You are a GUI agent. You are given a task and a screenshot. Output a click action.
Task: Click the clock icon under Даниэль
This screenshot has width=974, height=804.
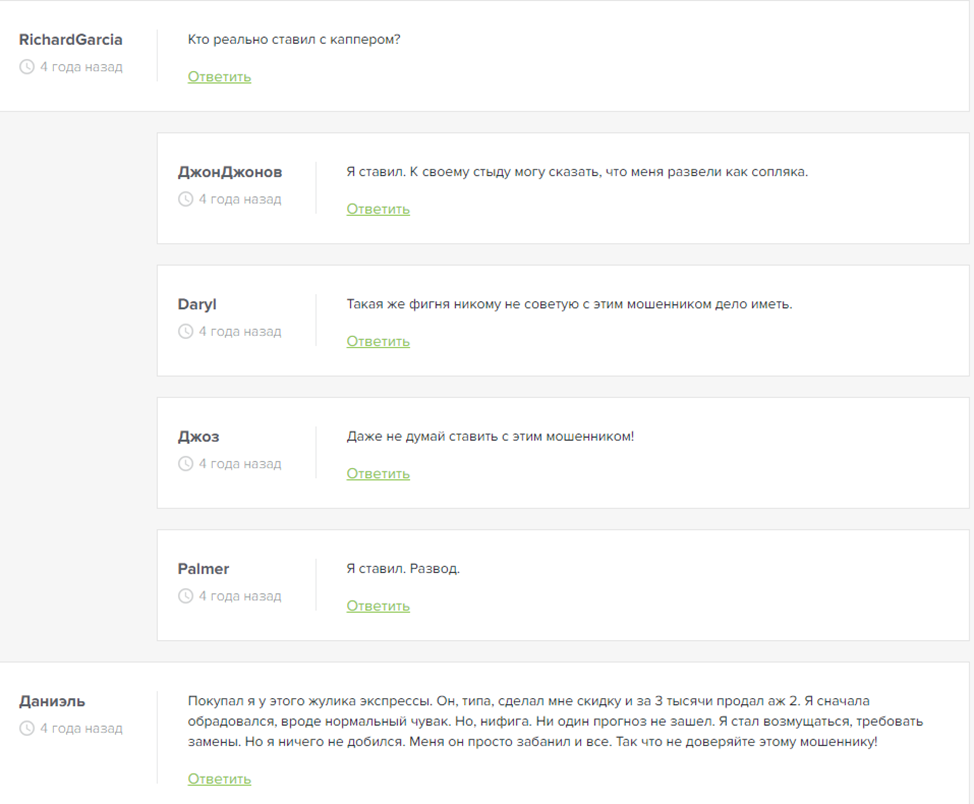[27, 729]
